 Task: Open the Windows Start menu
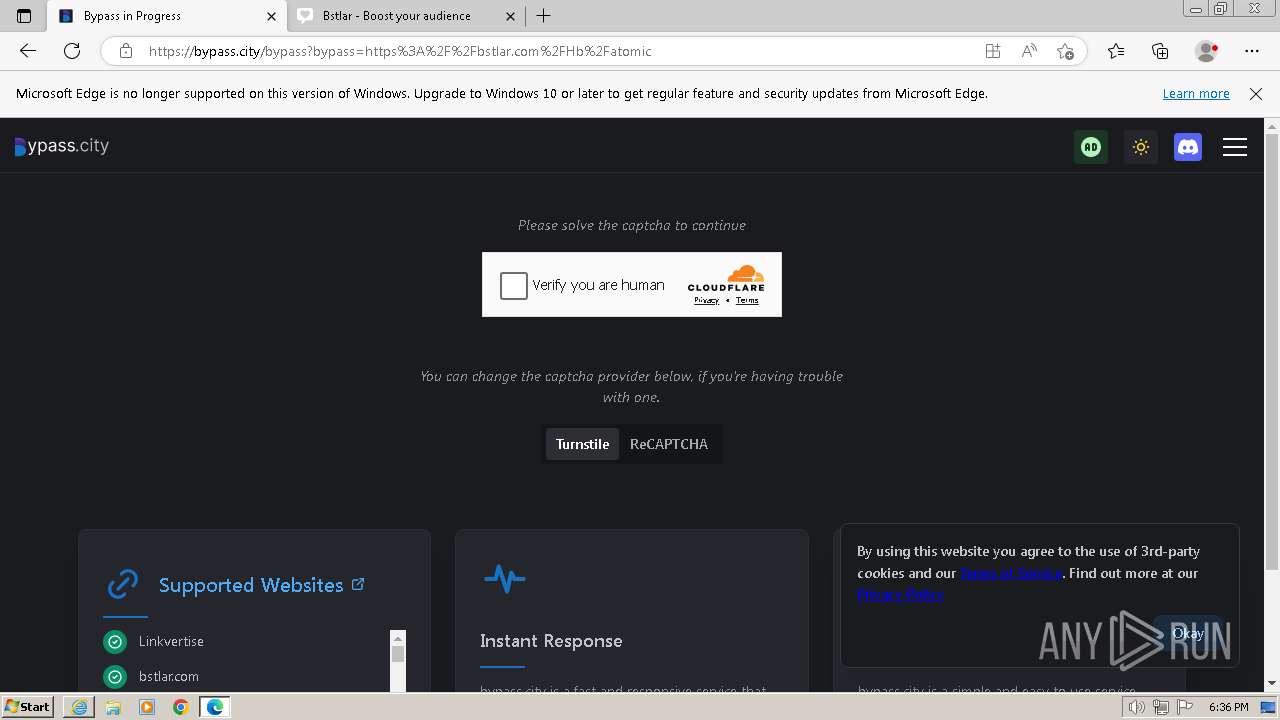(x=28, y=707)
